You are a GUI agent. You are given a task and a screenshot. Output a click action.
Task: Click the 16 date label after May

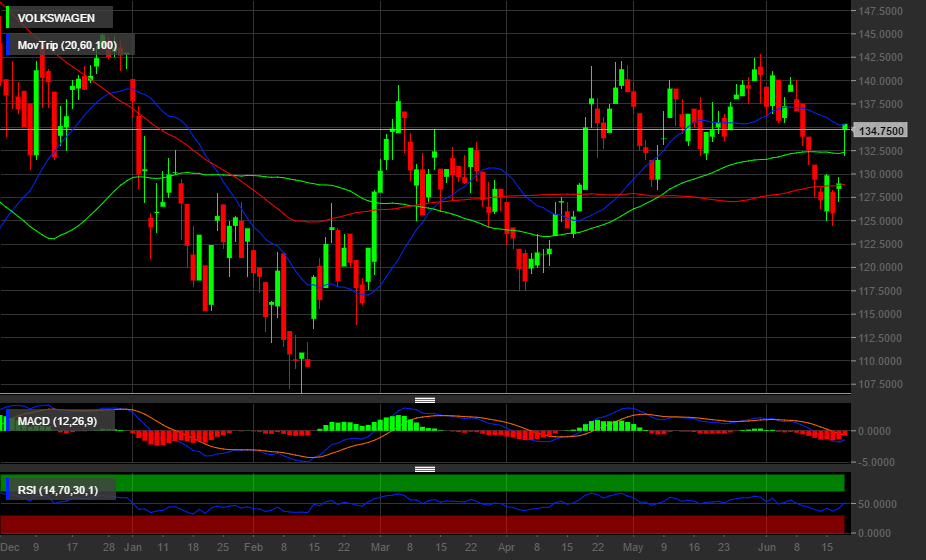(694, 548)
